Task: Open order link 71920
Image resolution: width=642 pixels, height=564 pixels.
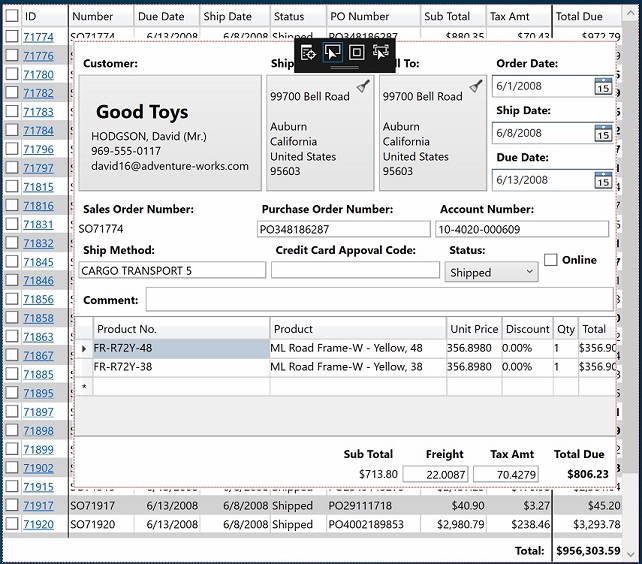Action: tap(38, 524)
